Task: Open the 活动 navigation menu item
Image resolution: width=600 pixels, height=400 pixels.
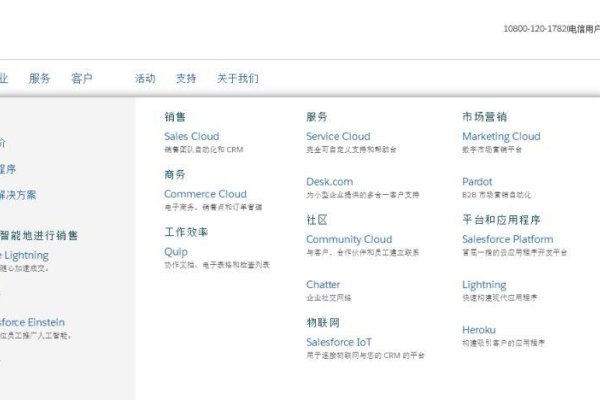Action: pos(145,78)
